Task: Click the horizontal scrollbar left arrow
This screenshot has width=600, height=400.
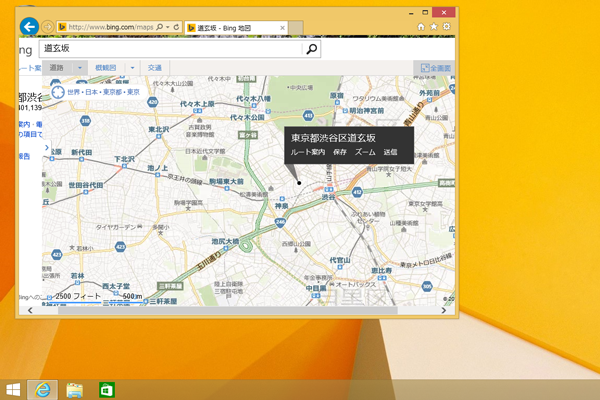Action: click(30, 310)
